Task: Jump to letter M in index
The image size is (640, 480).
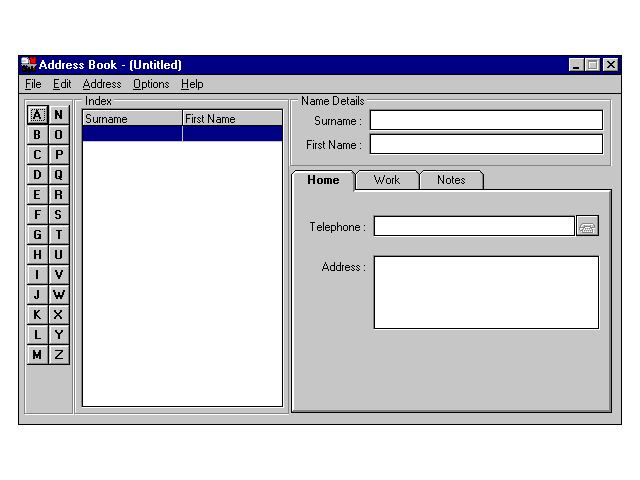Action: (37, 355)
